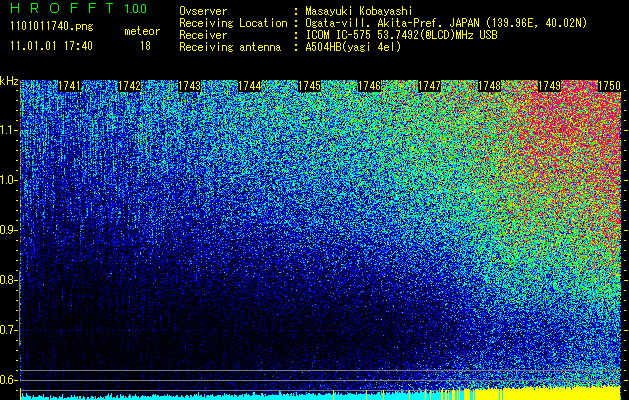Image resolution: width=629 pixels, height=400 pixels.
Task: Click the 0.8 frequency axis label
Action: point(9,280)
